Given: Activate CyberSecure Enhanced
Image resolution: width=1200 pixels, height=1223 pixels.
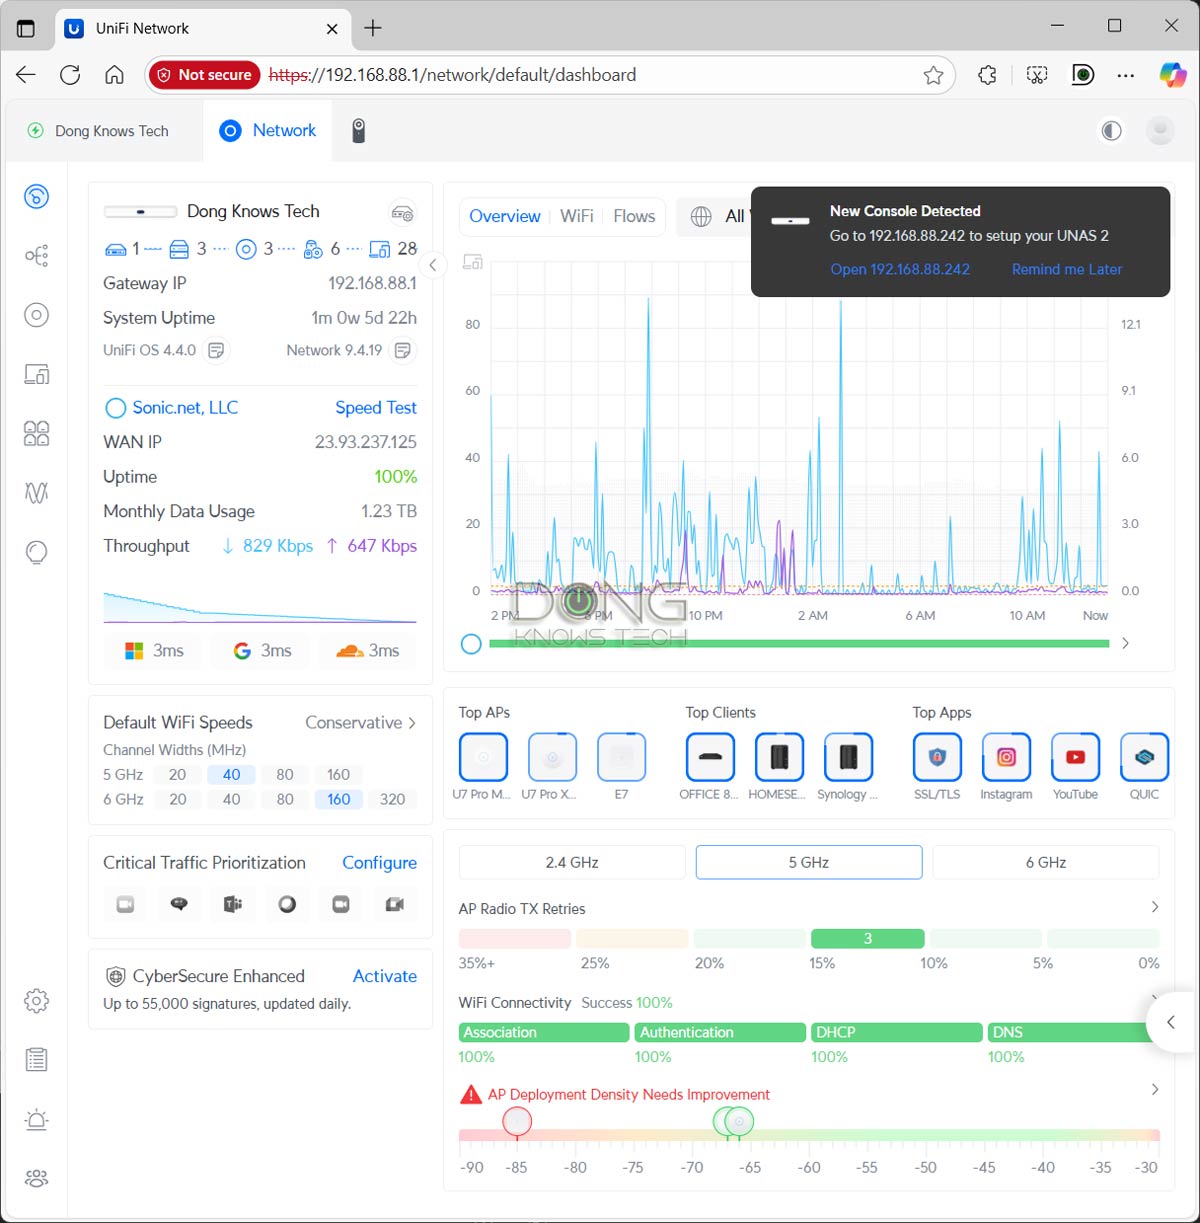Looking at the screenshot, I should (385, 976).
